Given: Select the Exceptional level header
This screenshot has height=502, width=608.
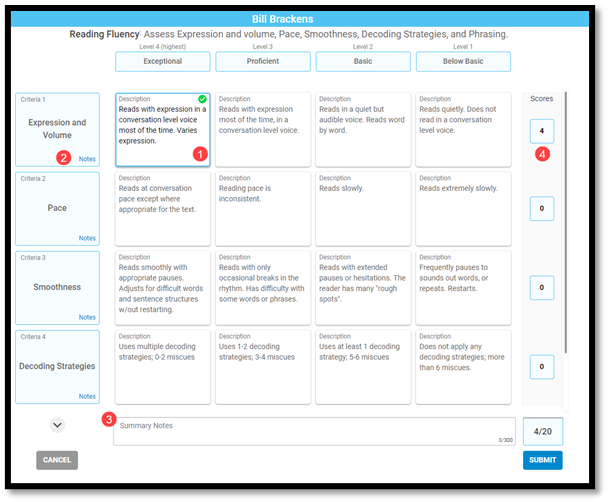Looking at the screenshot, I should point(162,61).
